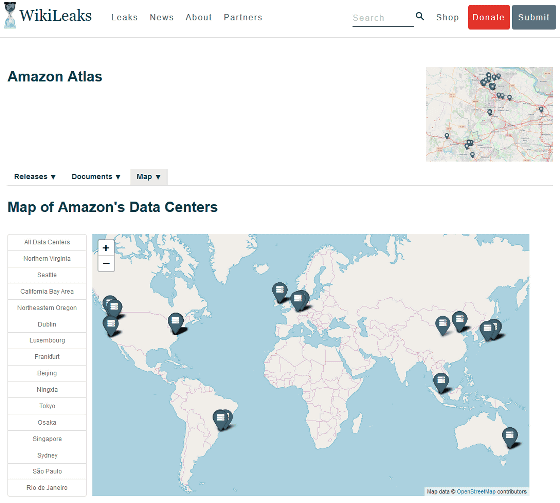Click the Ningxia marker in western China

(442, 325)
